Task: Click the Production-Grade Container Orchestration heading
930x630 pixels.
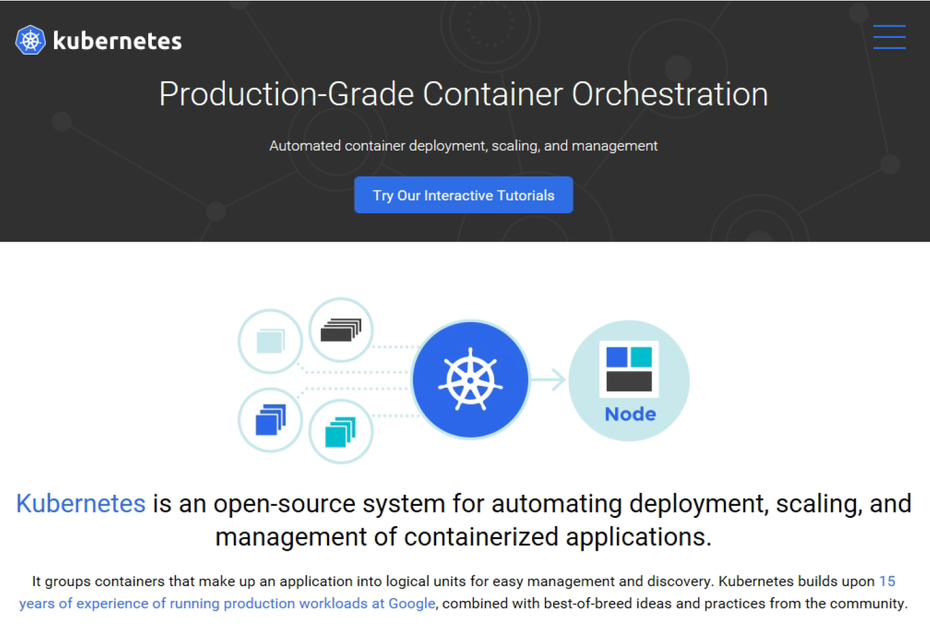Action: tap(463, 94)
